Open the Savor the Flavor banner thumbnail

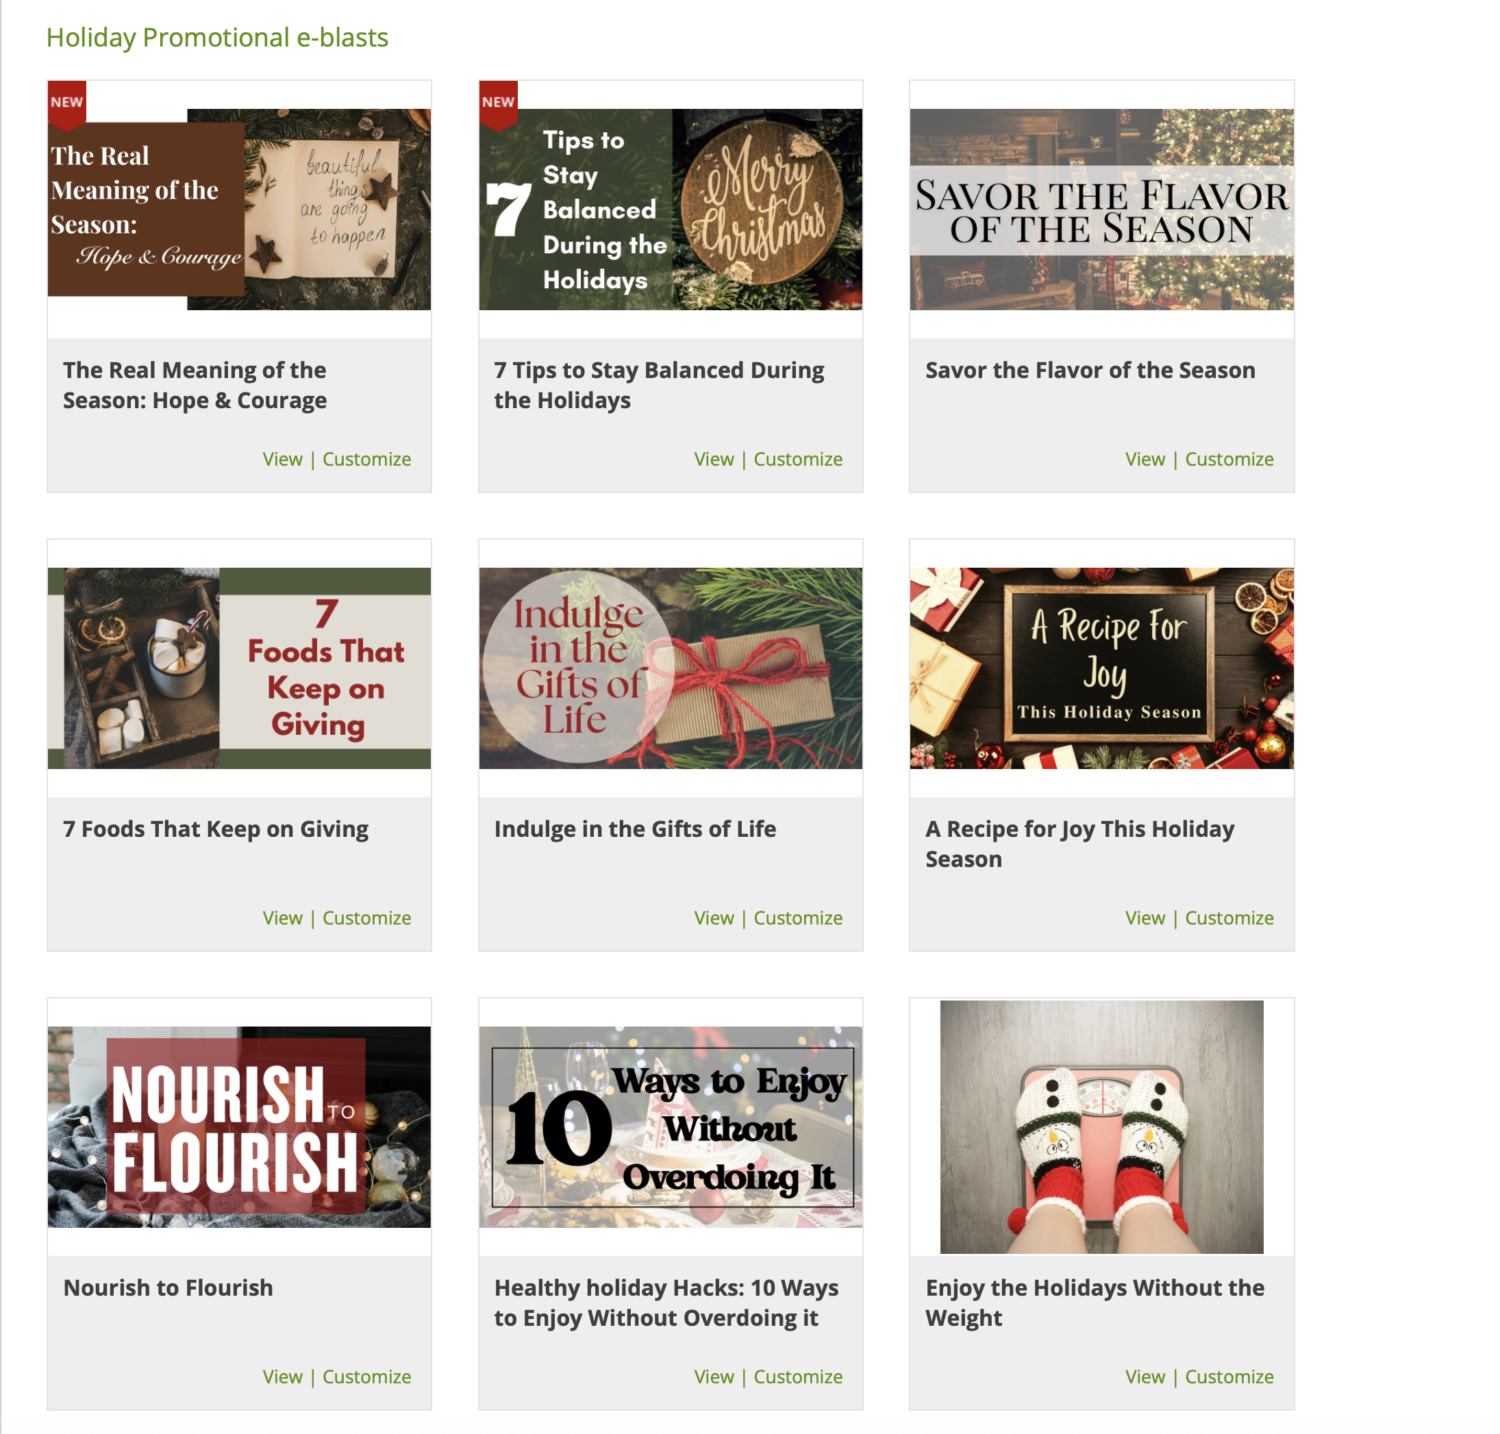[1101, 209]
